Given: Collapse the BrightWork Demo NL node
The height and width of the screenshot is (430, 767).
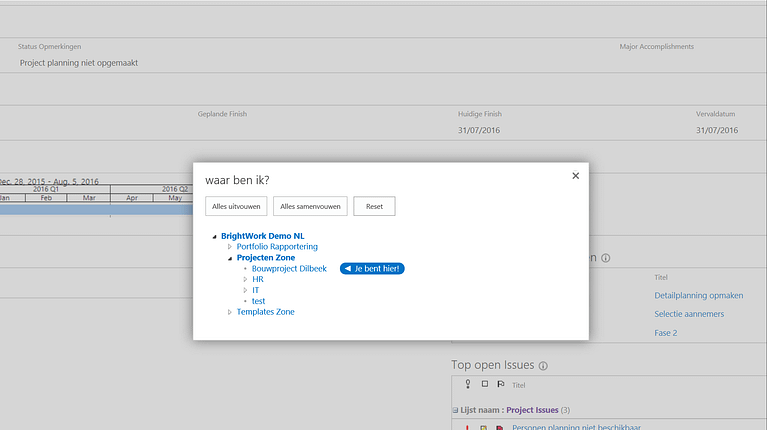Looking at the screenshot, I should 214,236.
